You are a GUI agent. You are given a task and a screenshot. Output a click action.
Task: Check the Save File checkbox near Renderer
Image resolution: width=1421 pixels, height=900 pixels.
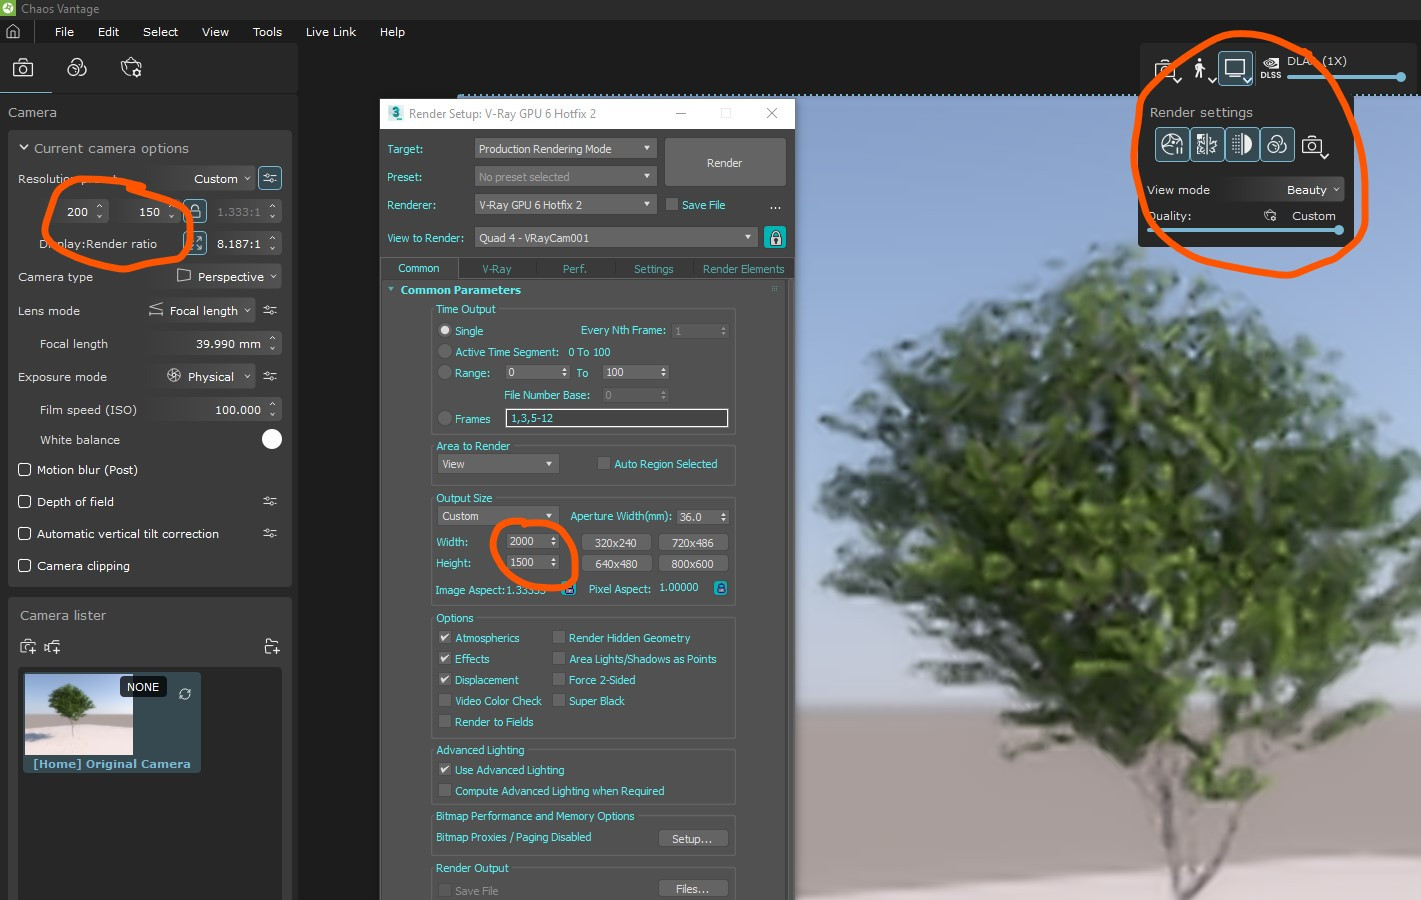(672, 204)
